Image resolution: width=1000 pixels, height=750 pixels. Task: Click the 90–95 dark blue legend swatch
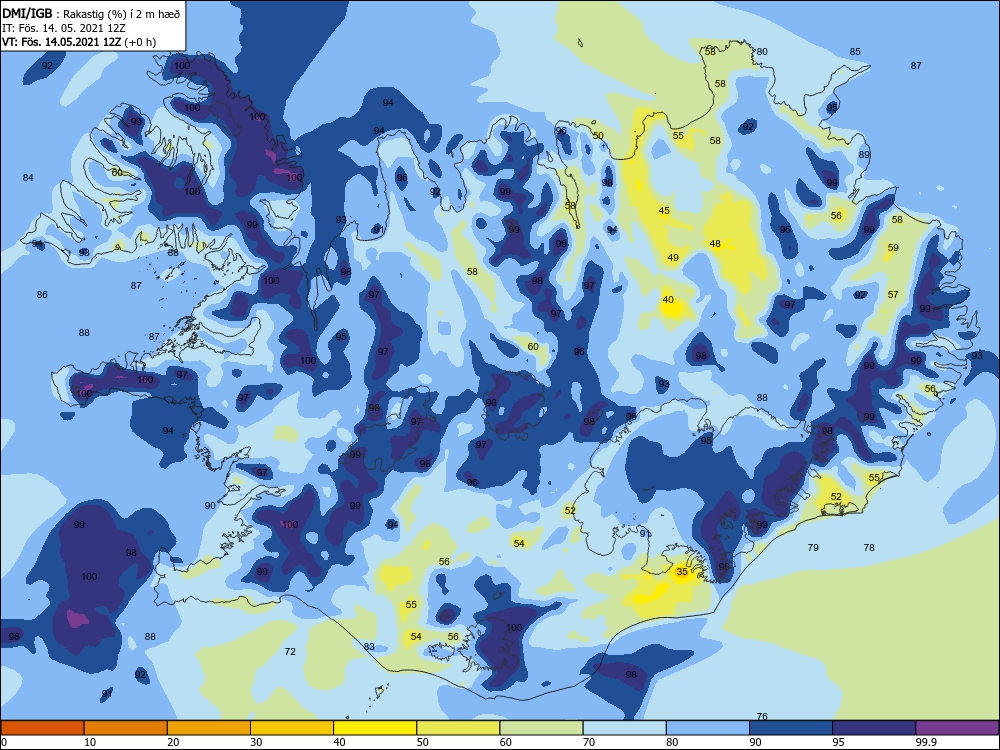[x=791, y=728]
